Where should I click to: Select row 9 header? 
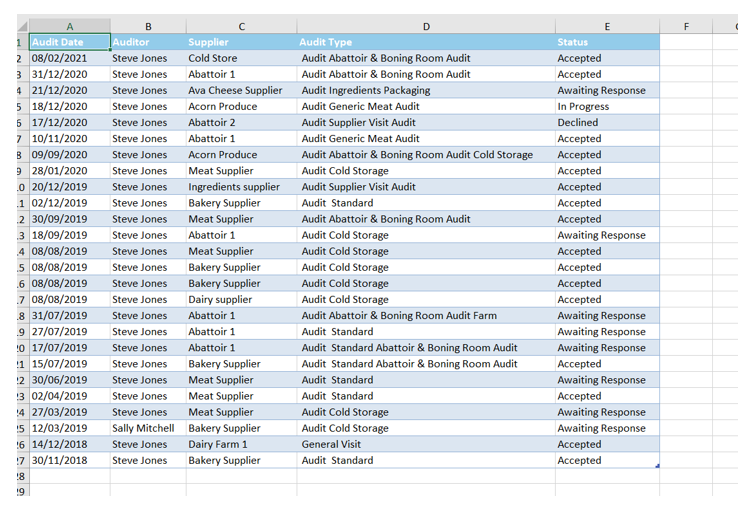coord(22,171)
